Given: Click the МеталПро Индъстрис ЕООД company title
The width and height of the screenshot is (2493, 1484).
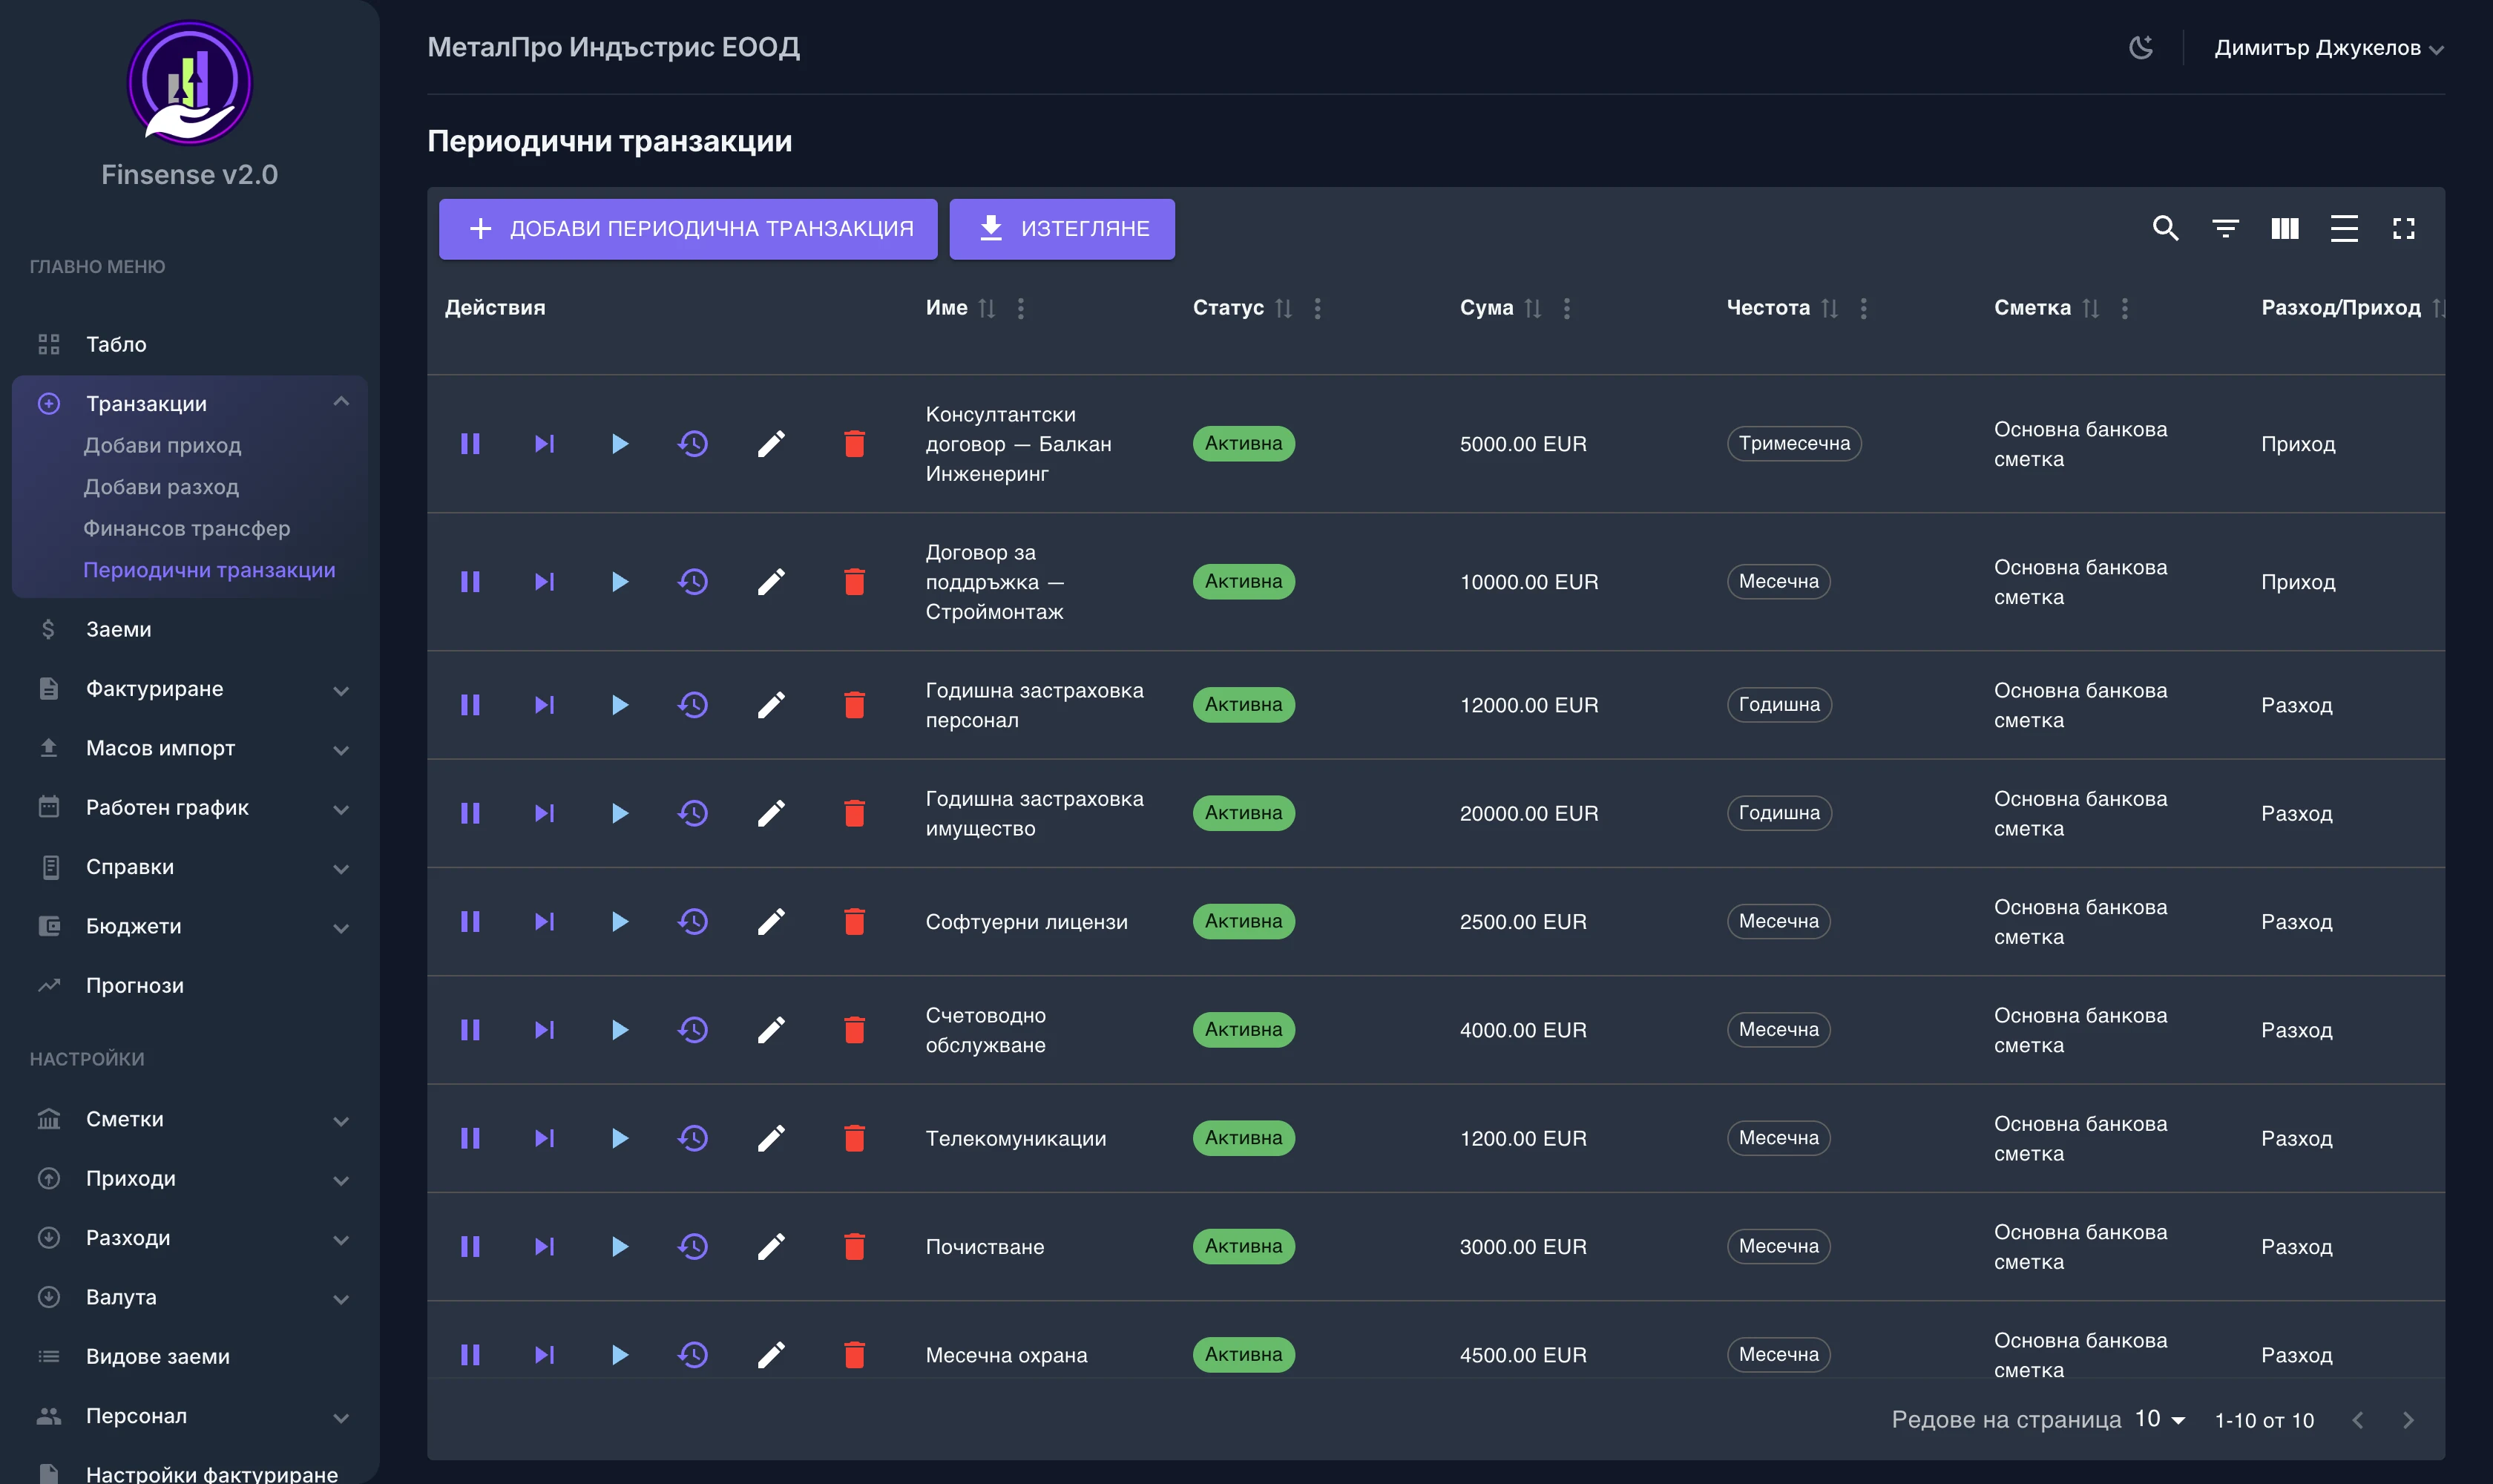Looking at the screenshot, I should point(613,47).
